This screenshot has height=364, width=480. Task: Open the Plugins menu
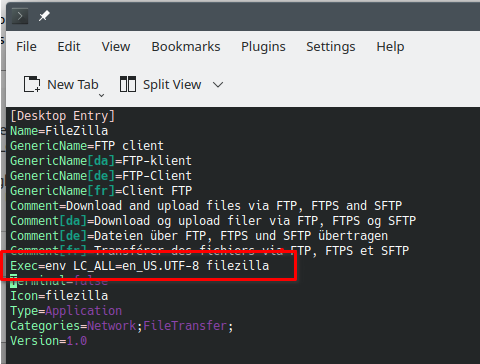click(x=263, y=47)
